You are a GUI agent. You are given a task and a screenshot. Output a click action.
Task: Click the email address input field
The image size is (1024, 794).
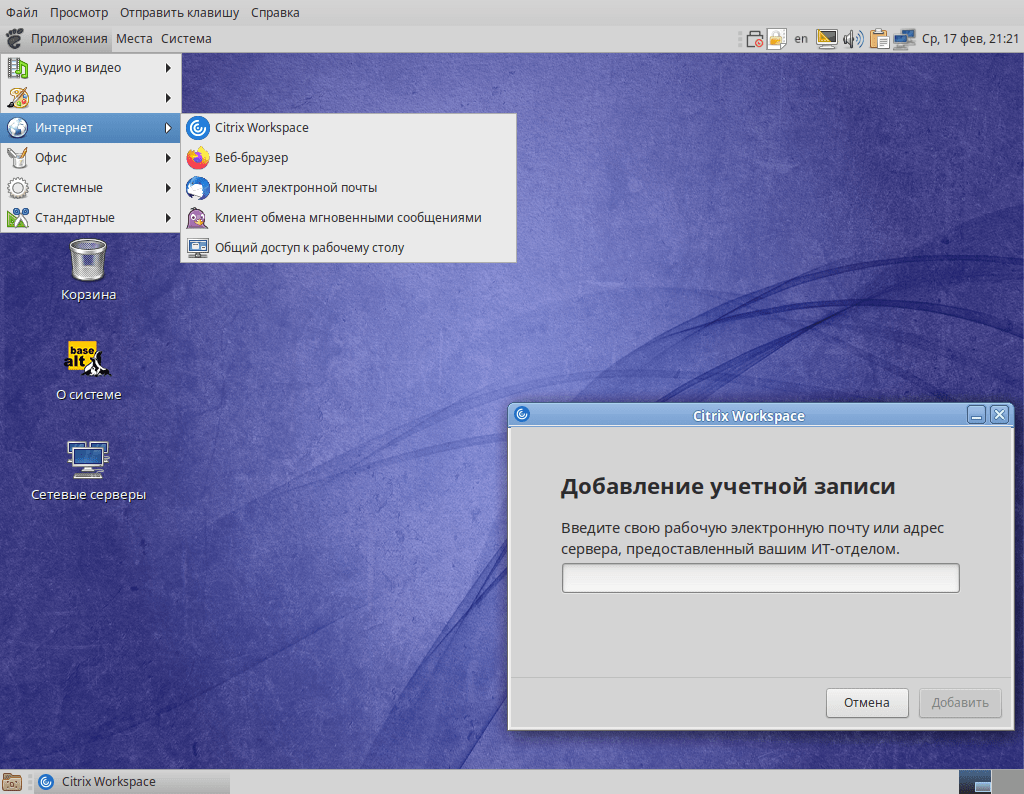click(760, 577)
